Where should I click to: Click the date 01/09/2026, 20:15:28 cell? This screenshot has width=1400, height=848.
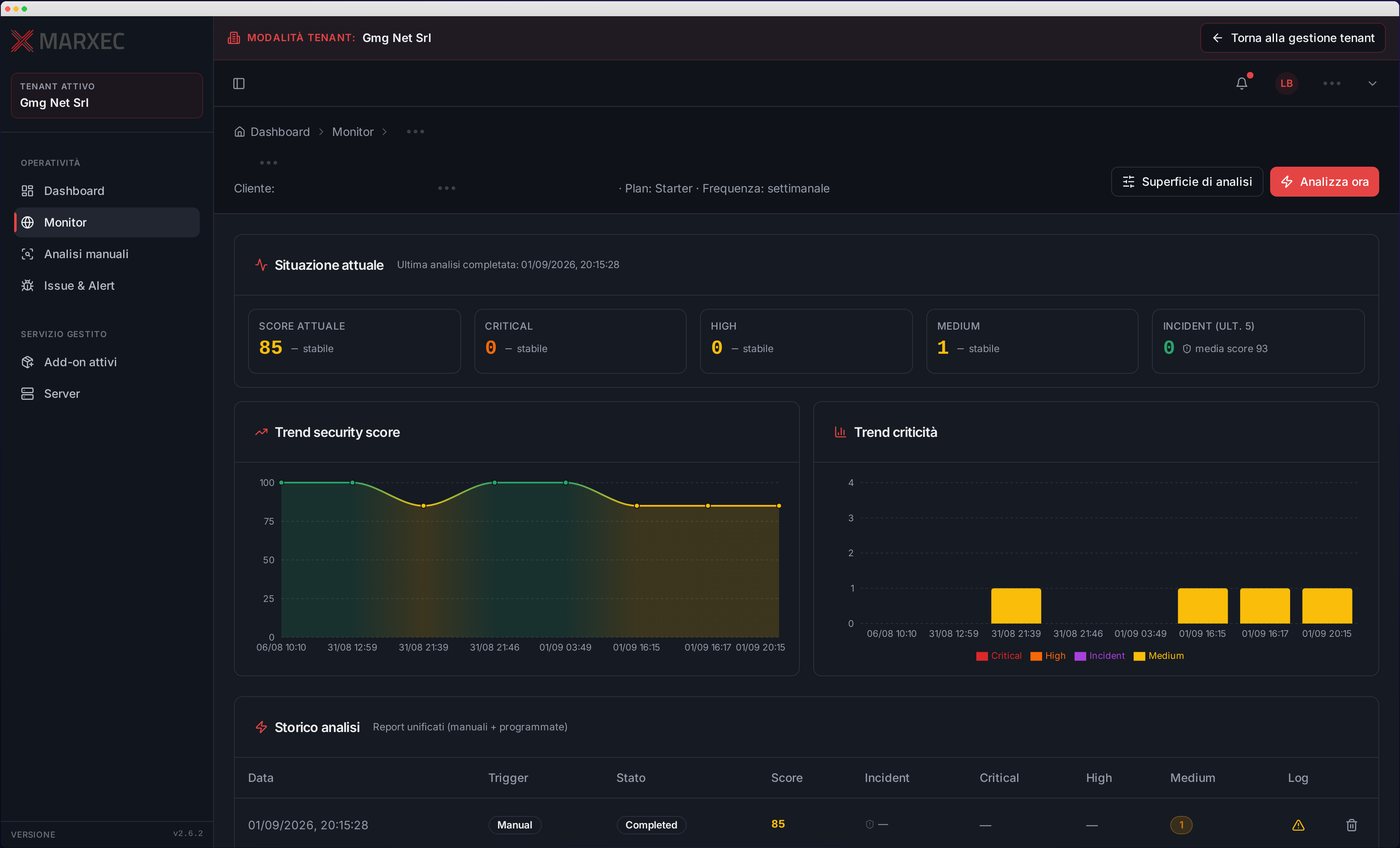tap(308, 825)
